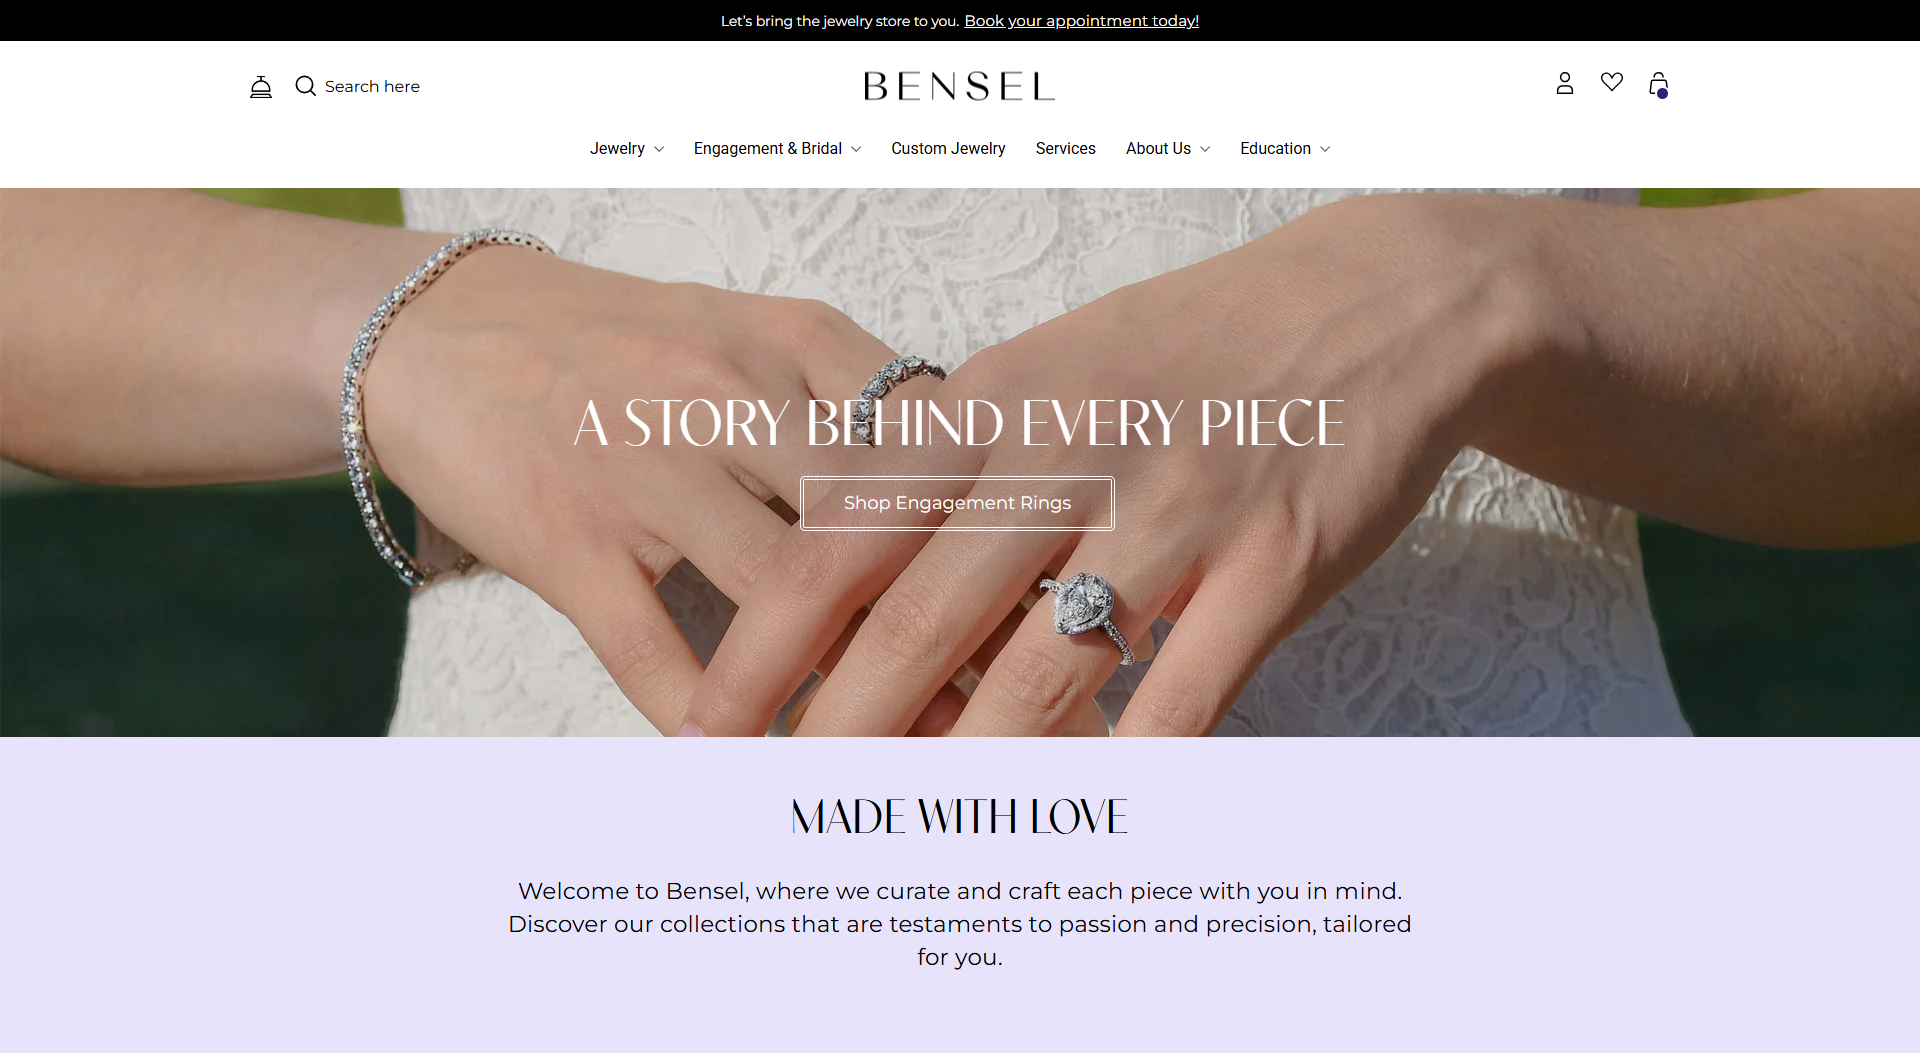Expand the Jewelry dropdown chevron
1920x1053 pixels.
click(x=659, y=149)
